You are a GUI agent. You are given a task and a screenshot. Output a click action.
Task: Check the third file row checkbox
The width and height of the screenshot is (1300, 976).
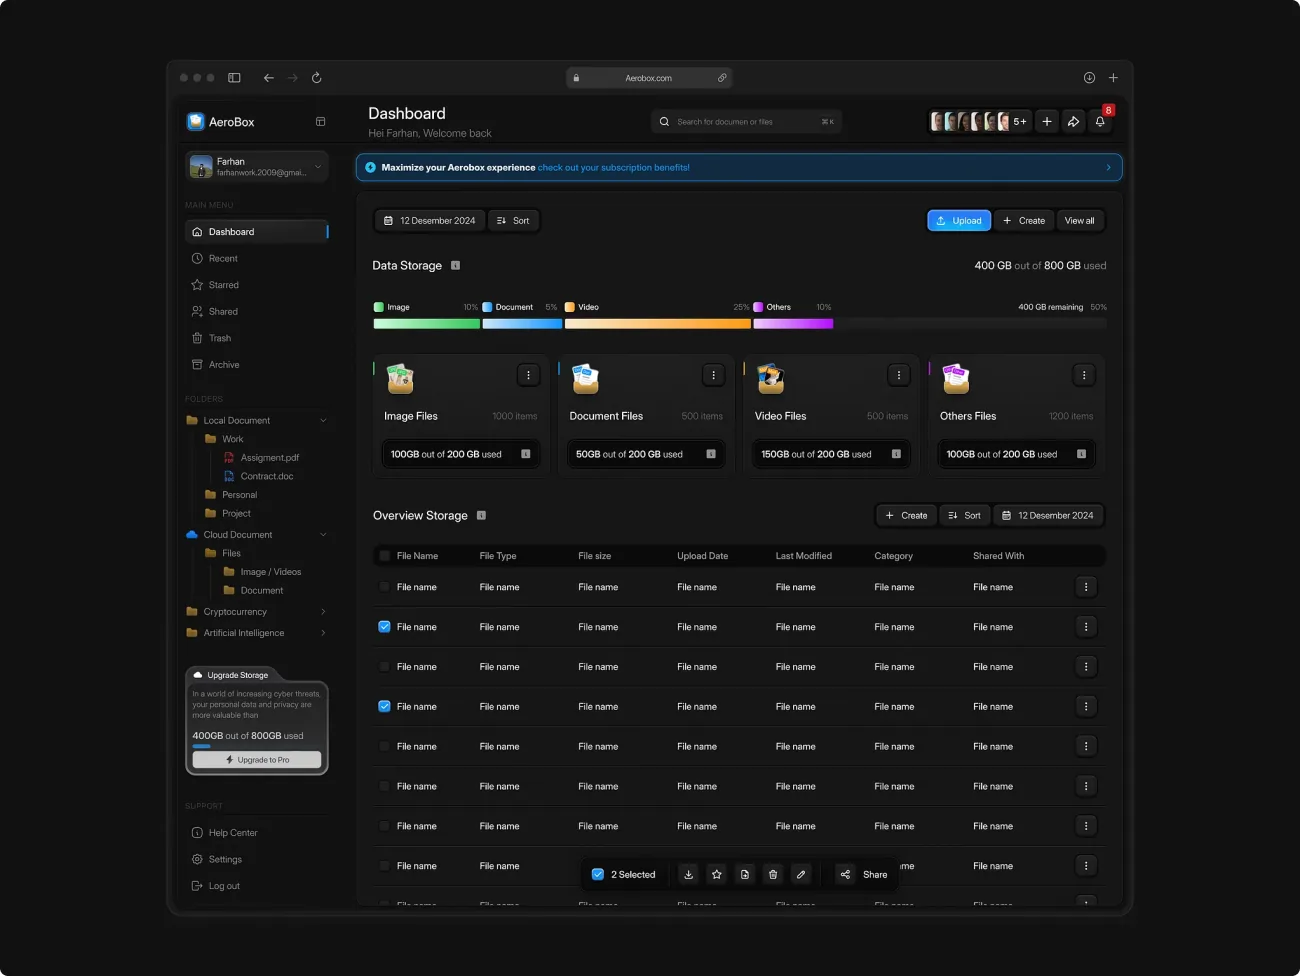384,667
